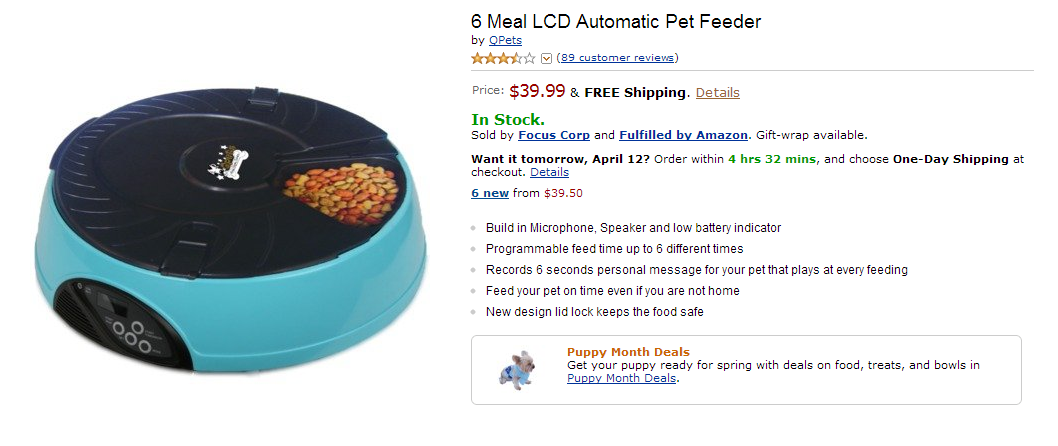Screen dimensions: 1058x446
Task: Click the Build in Microphone feature bullet
Action: point(633,228)
